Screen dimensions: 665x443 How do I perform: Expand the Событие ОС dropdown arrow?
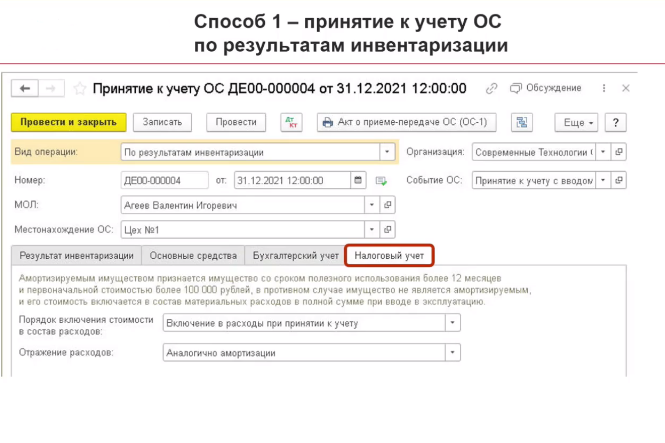603,180
